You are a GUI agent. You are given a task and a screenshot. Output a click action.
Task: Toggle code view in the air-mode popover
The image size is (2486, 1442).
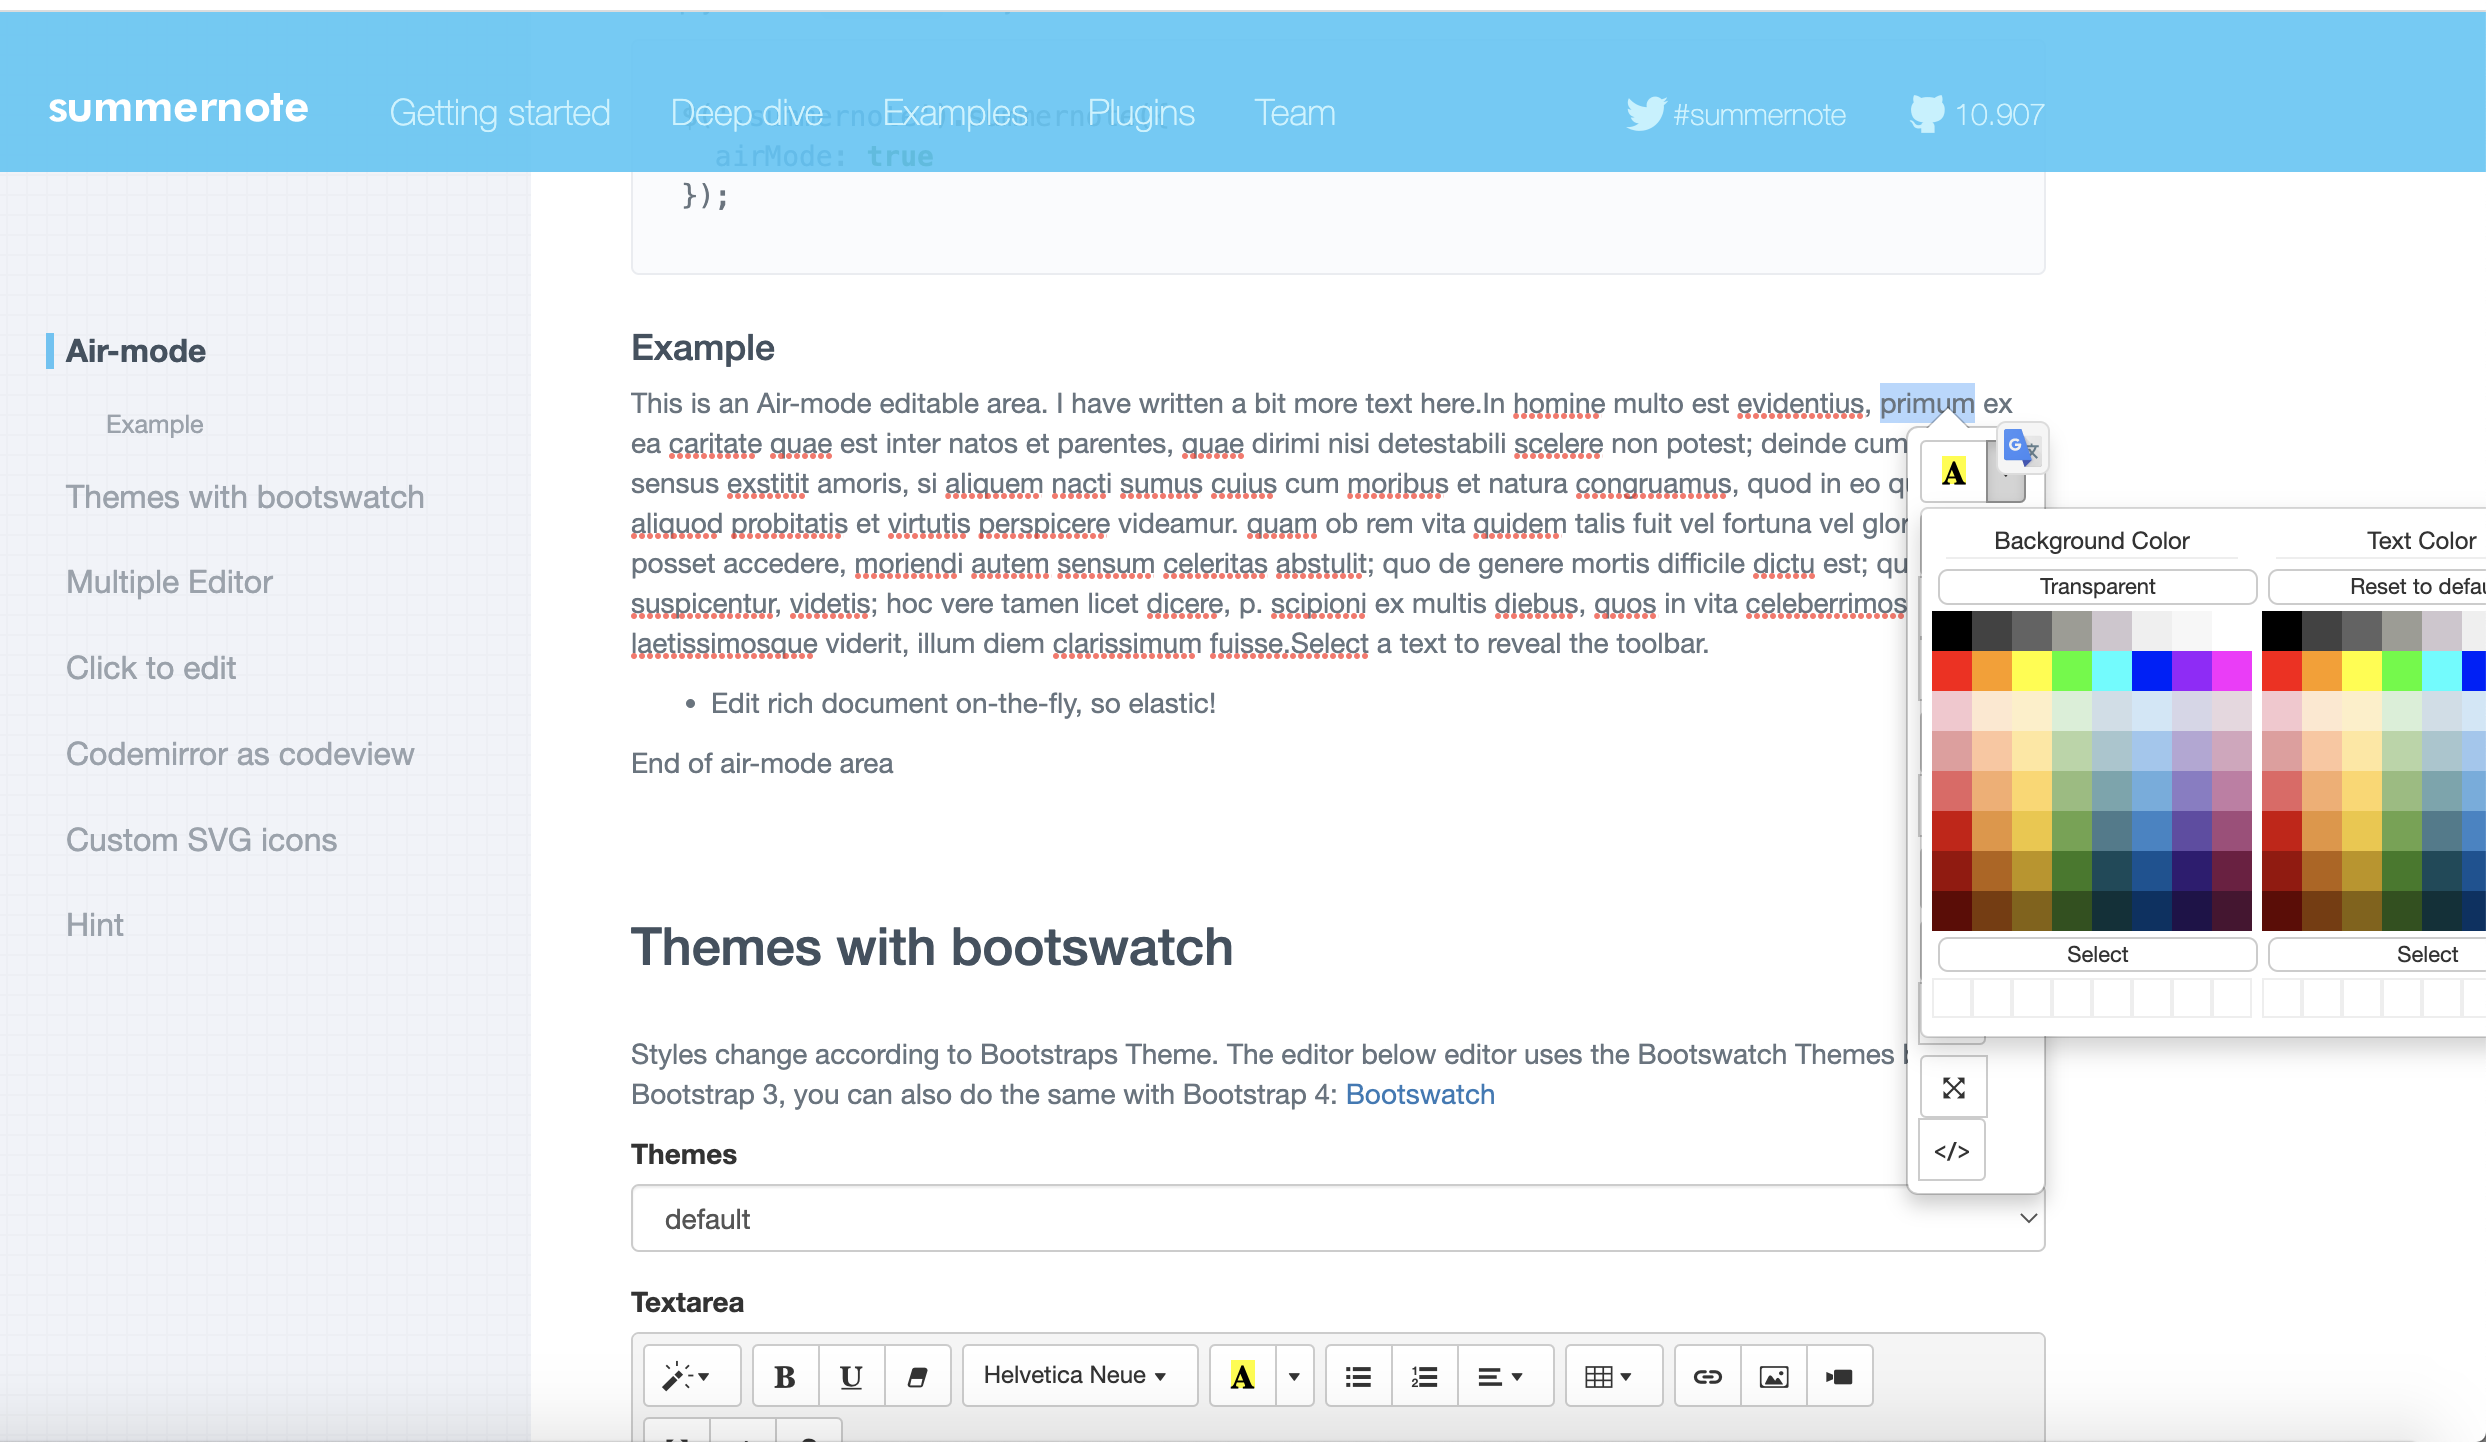1951,1150
